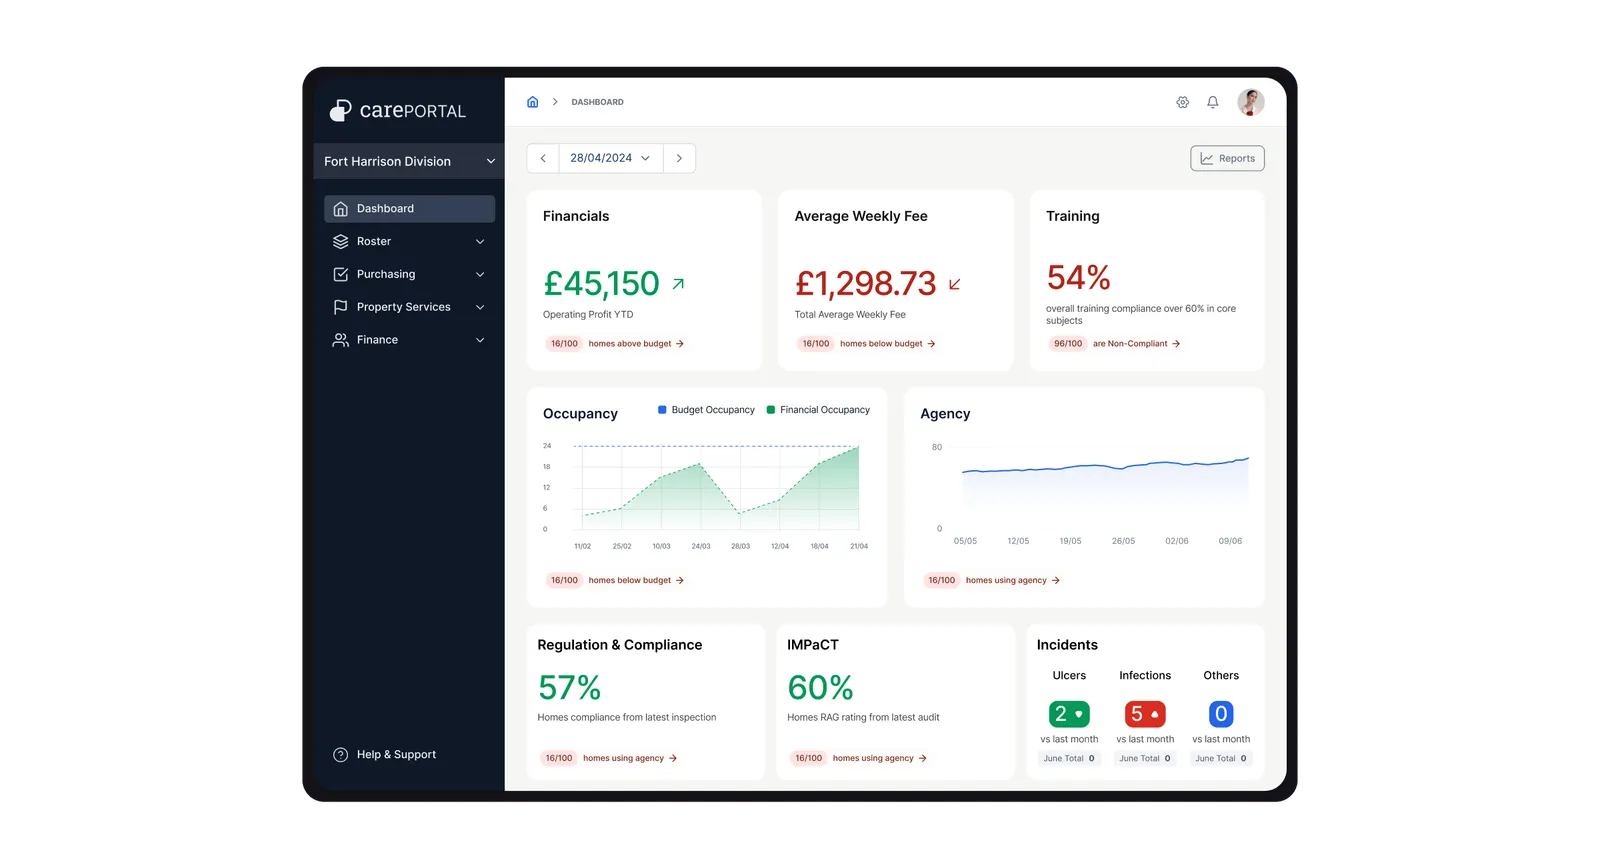Select Finance in the sidebar
The height and width of the screenshot is (867, 1600).
pyautogui.click(x=409, y=340)
